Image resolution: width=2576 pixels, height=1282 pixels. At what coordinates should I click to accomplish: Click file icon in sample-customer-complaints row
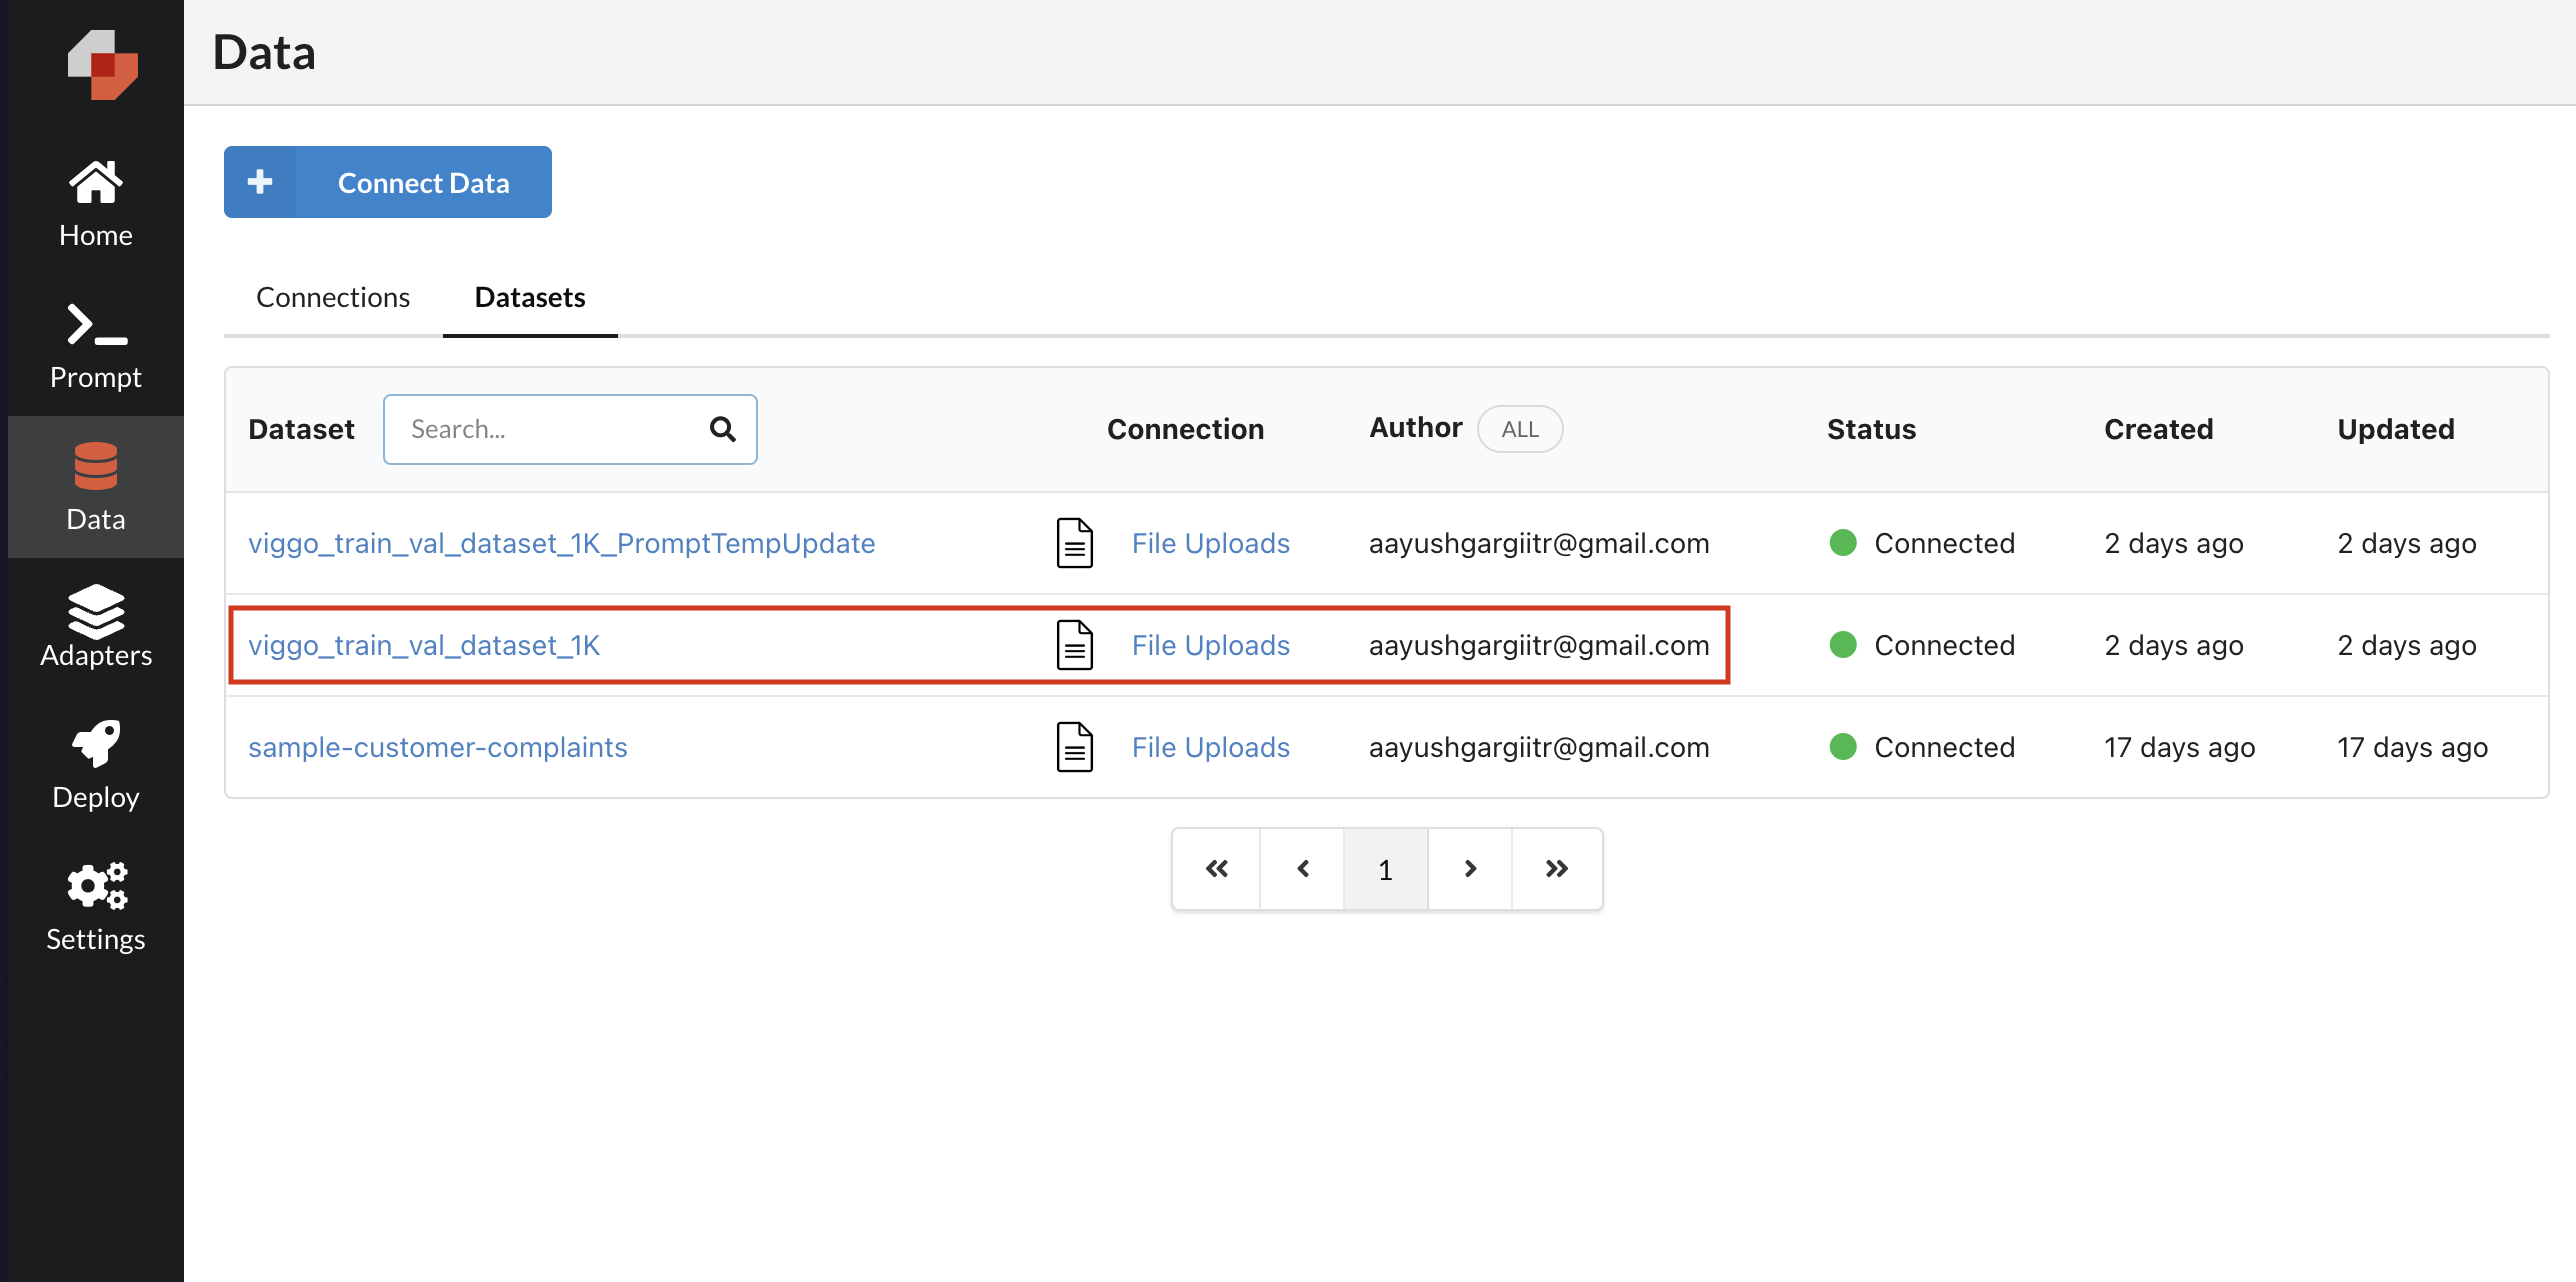[1075, 747]
